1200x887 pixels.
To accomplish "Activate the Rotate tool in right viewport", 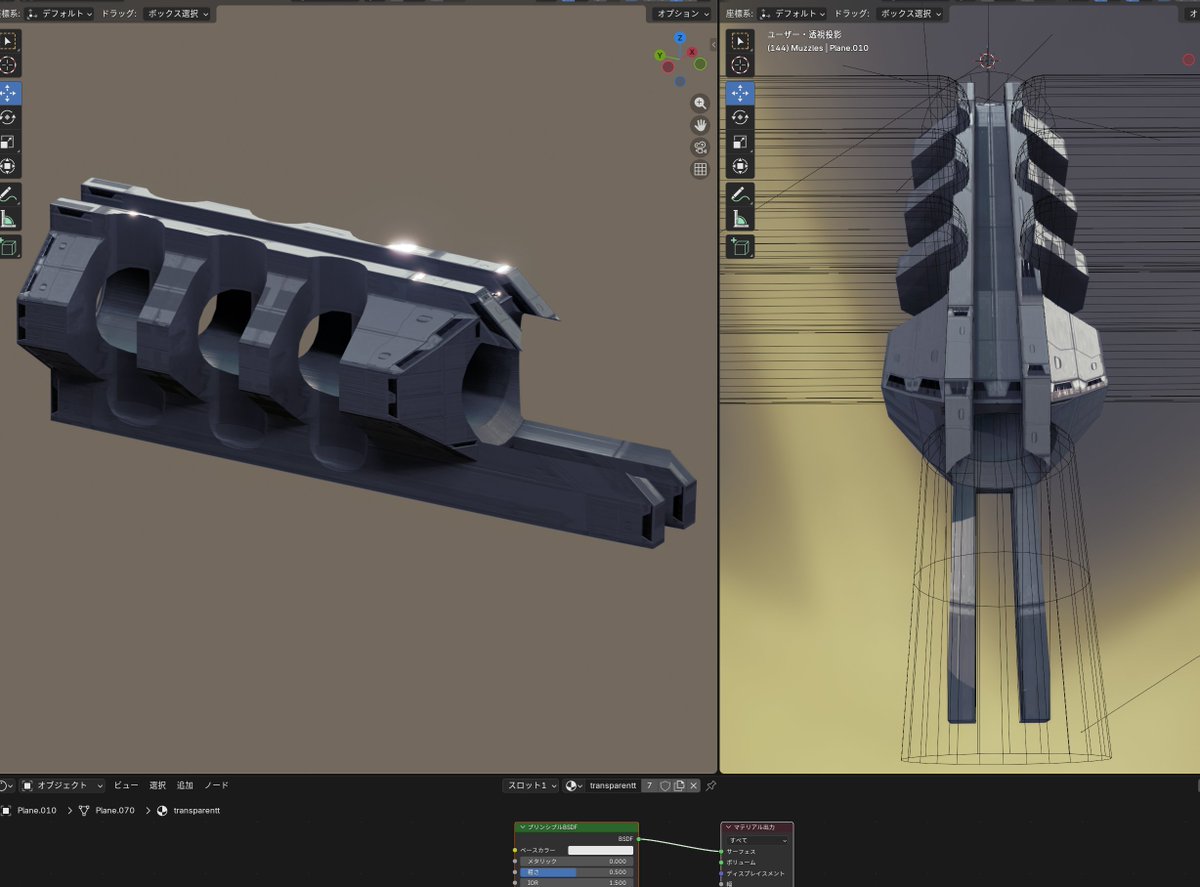I will coord(740,118).
